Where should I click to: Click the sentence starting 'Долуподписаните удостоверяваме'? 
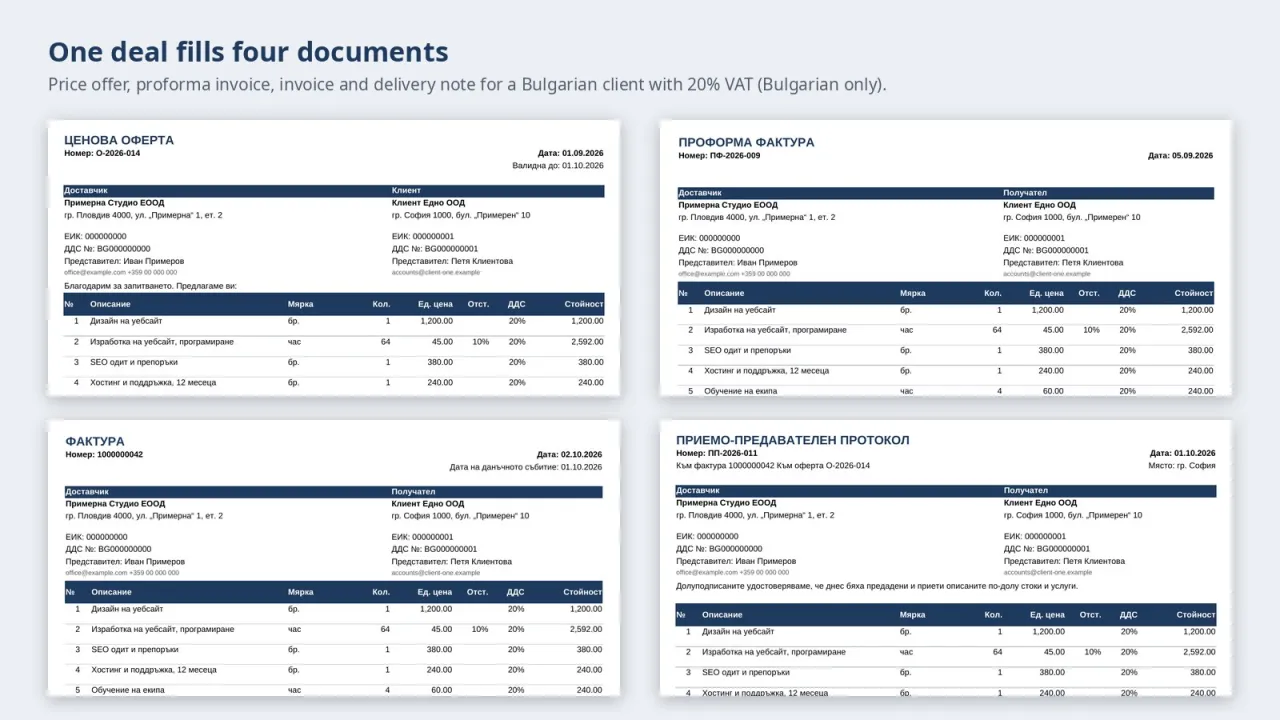[877, 586]
